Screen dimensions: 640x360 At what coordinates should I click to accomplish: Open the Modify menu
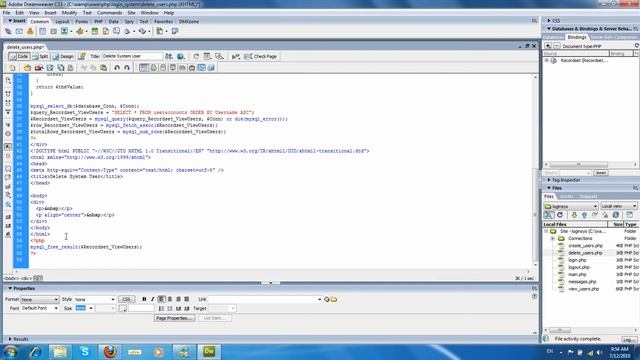(69, 13)
